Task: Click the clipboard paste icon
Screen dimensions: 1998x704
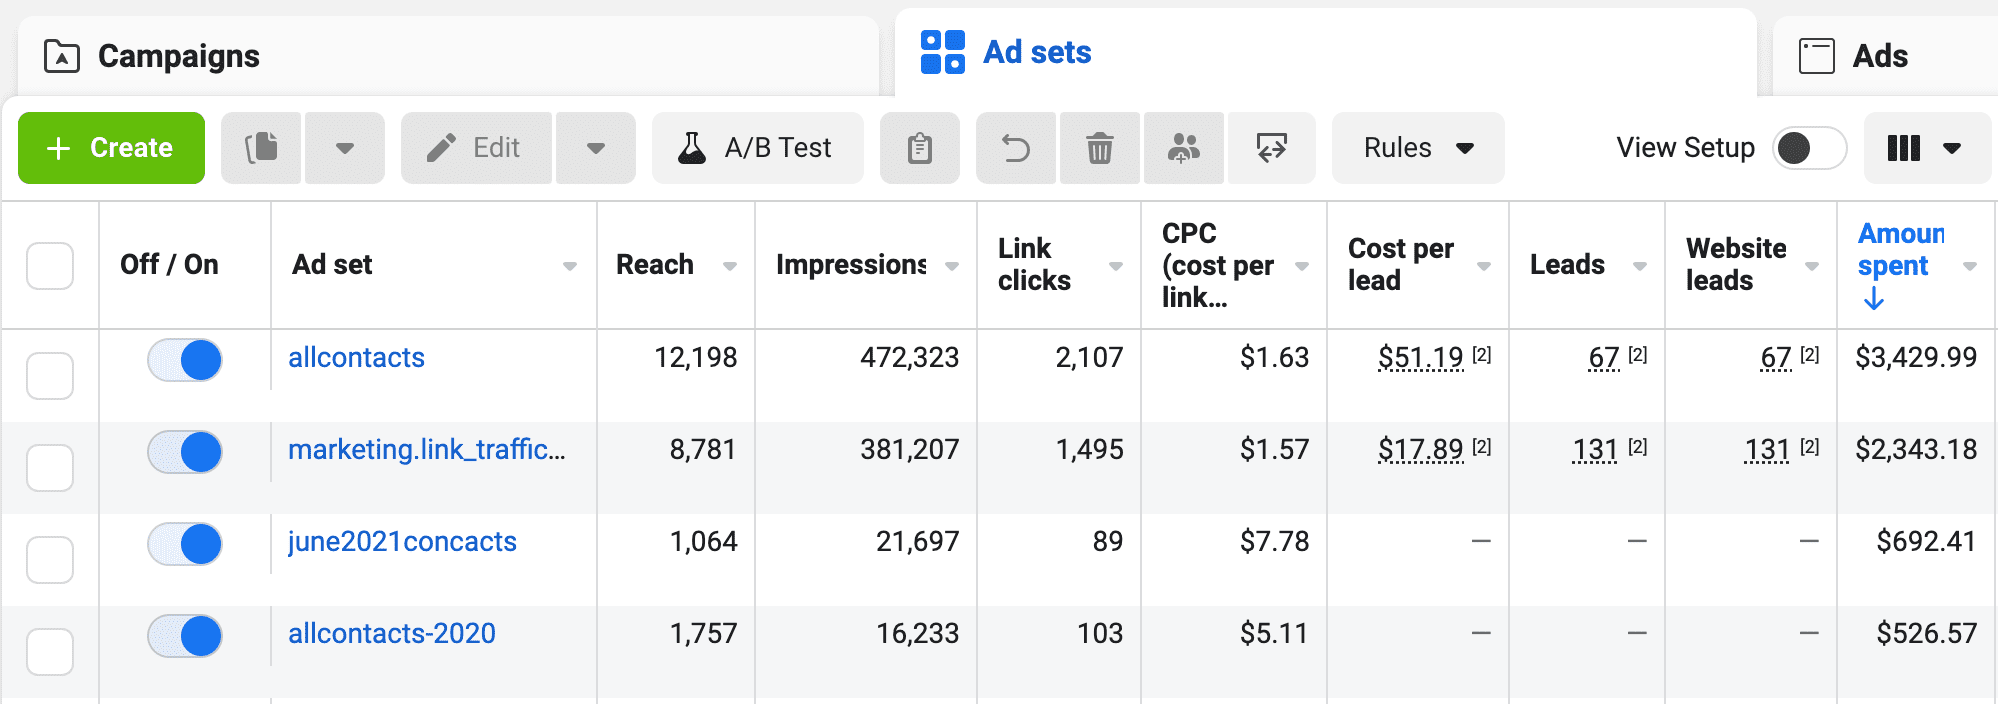Action: [x=919, y=148]
